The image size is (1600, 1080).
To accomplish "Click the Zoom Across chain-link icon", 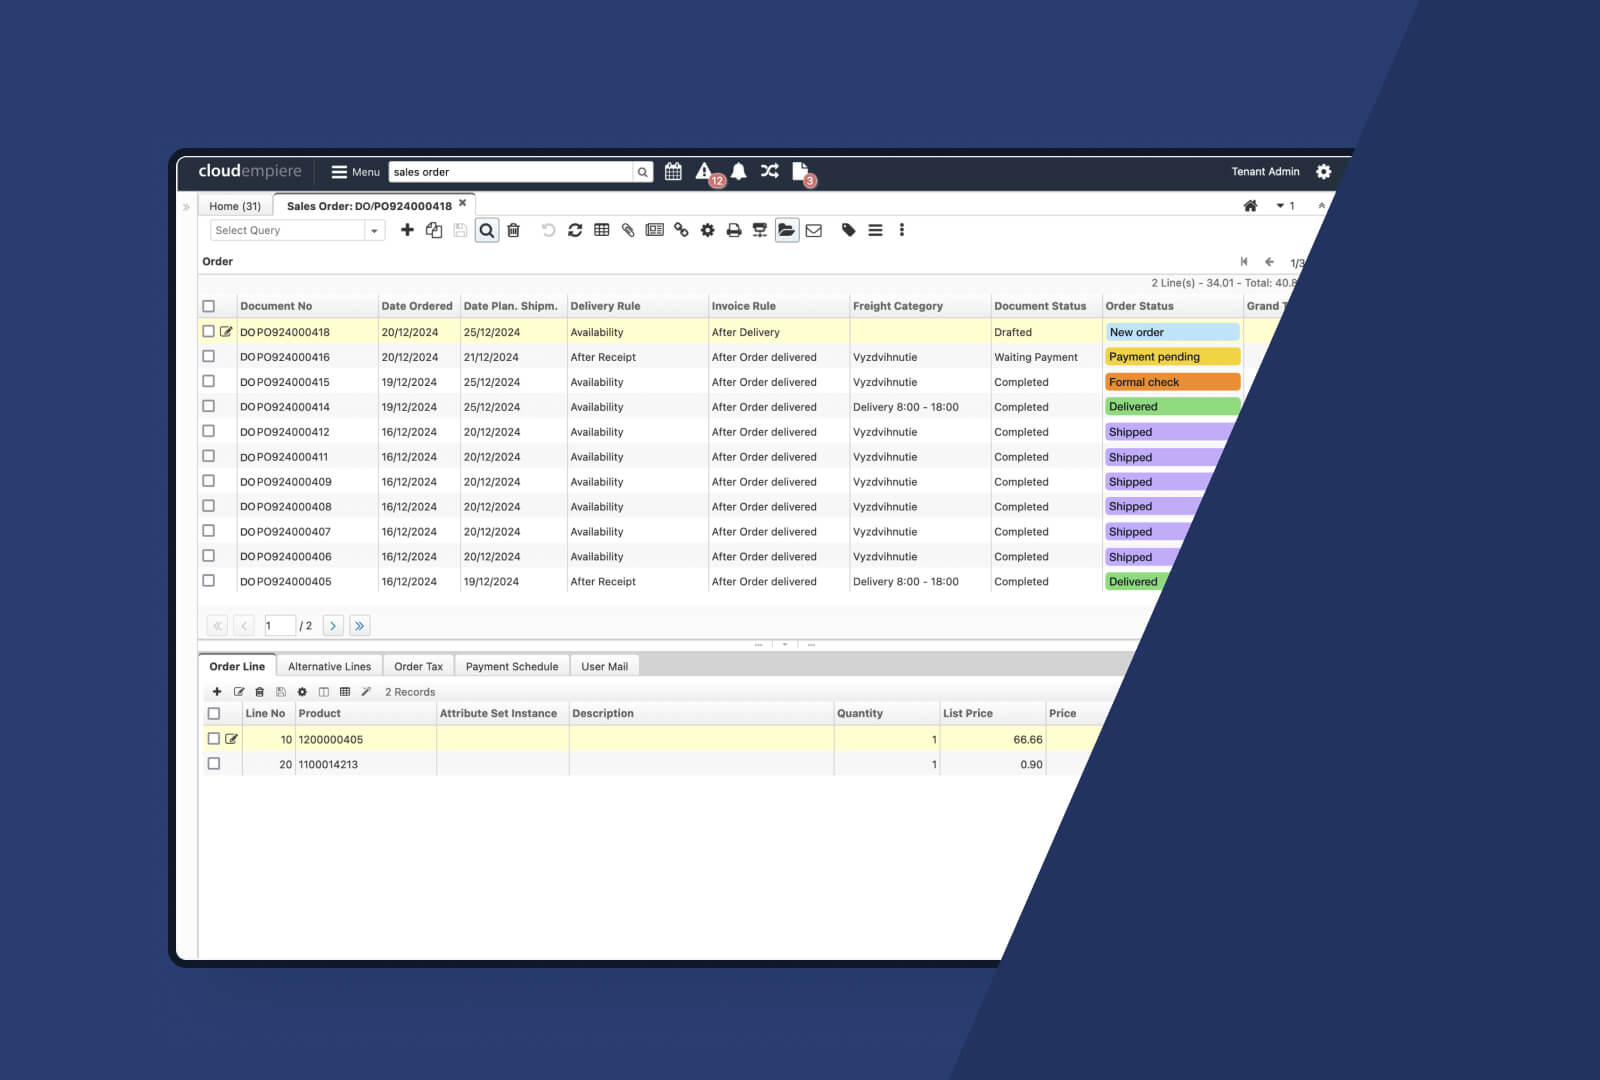I will pos(681,230).
